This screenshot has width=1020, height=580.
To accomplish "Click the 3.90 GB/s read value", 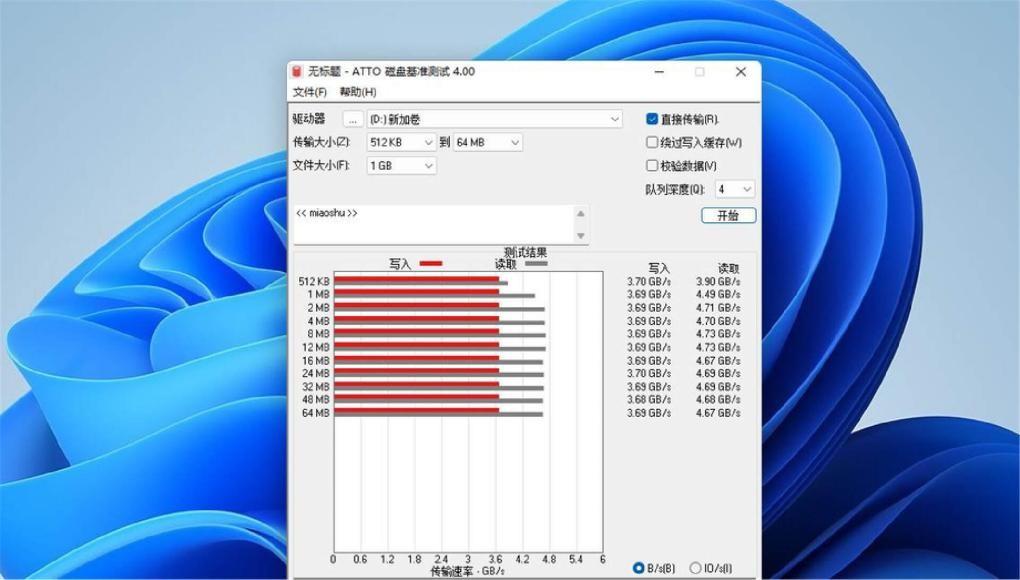I will point(718,282).
